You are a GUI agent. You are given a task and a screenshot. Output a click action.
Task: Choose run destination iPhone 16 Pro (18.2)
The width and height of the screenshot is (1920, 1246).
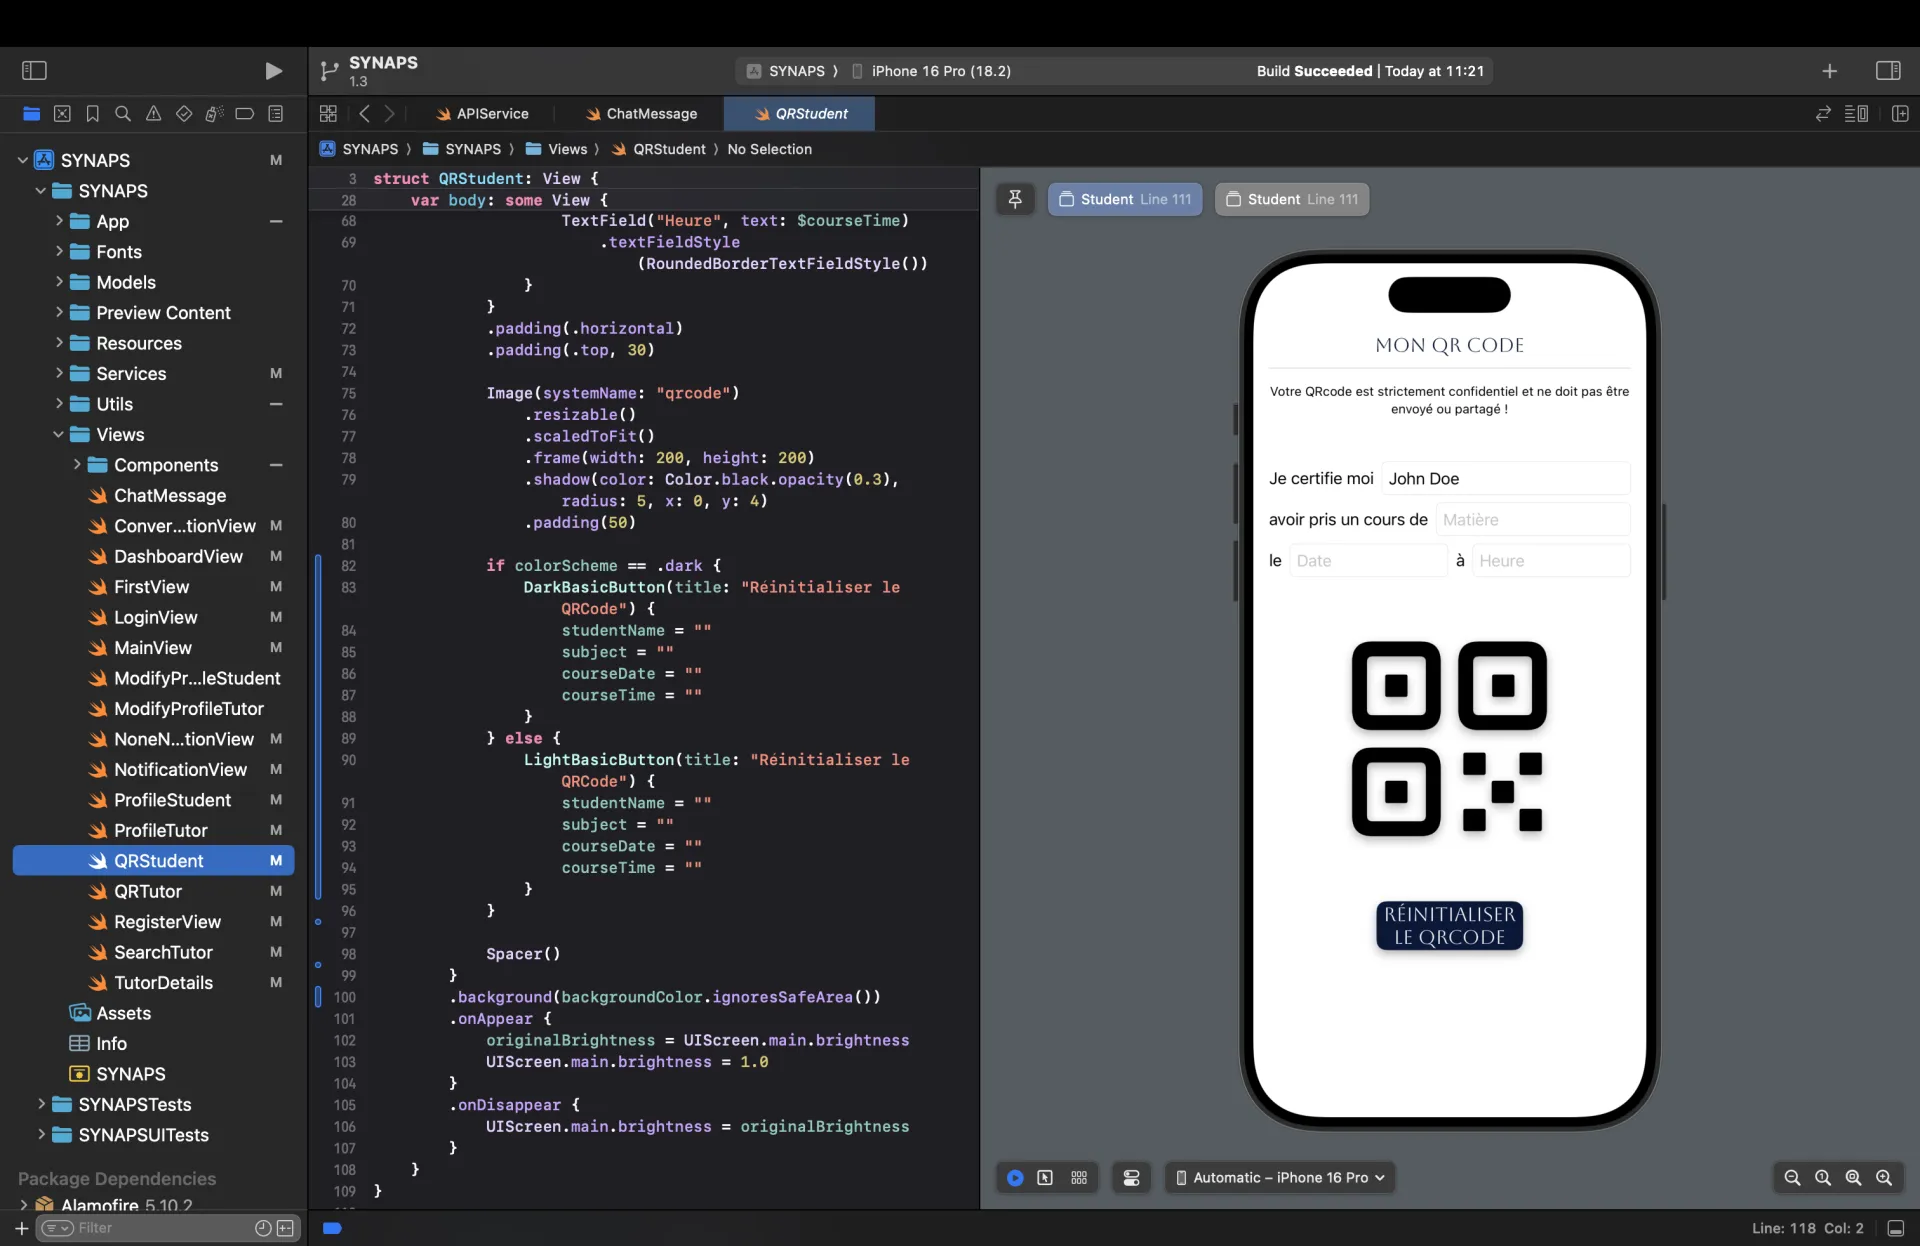click(x=931, y=71)
